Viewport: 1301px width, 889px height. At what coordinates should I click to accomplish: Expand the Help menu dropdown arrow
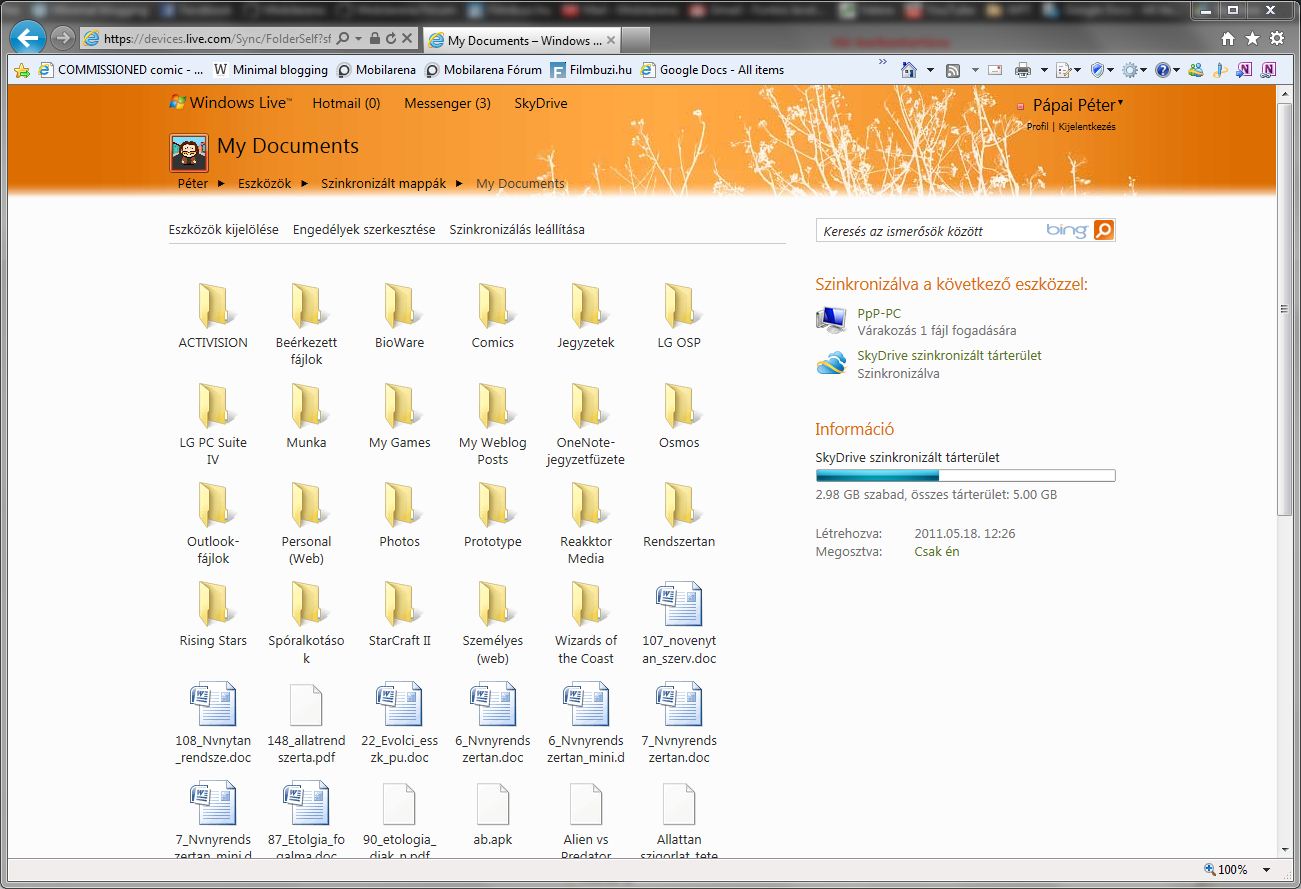1176,70
